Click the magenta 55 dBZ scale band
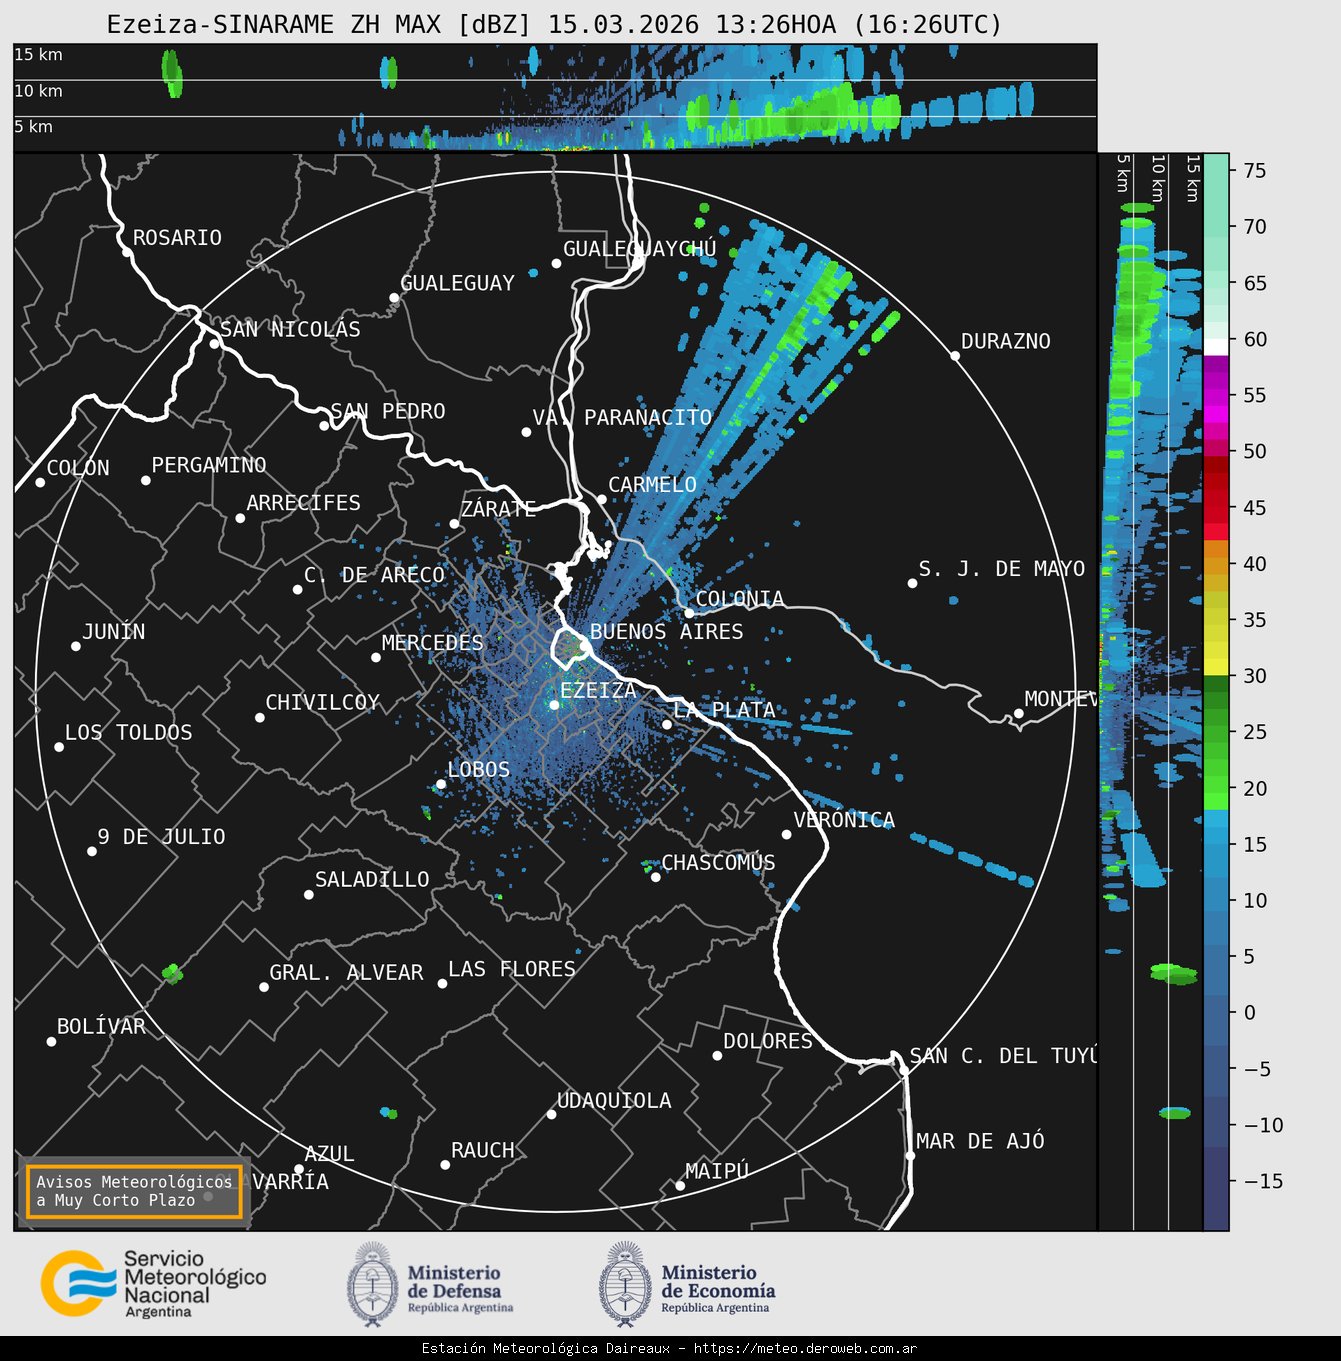 pyautogui.click(x=1216, y=395)
